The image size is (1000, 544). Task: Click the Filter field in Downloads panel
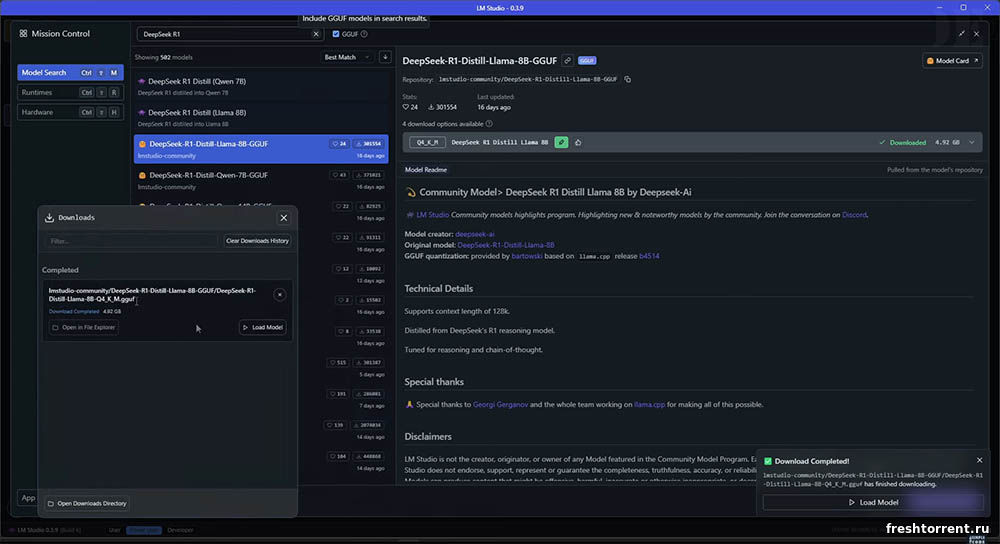point(130,241)
